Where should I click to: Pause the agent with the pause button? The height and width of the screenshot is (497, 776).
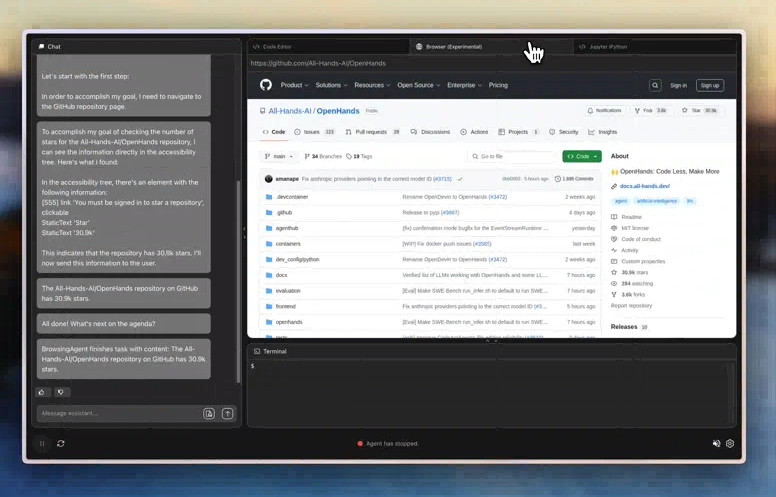tap(42, 443)
